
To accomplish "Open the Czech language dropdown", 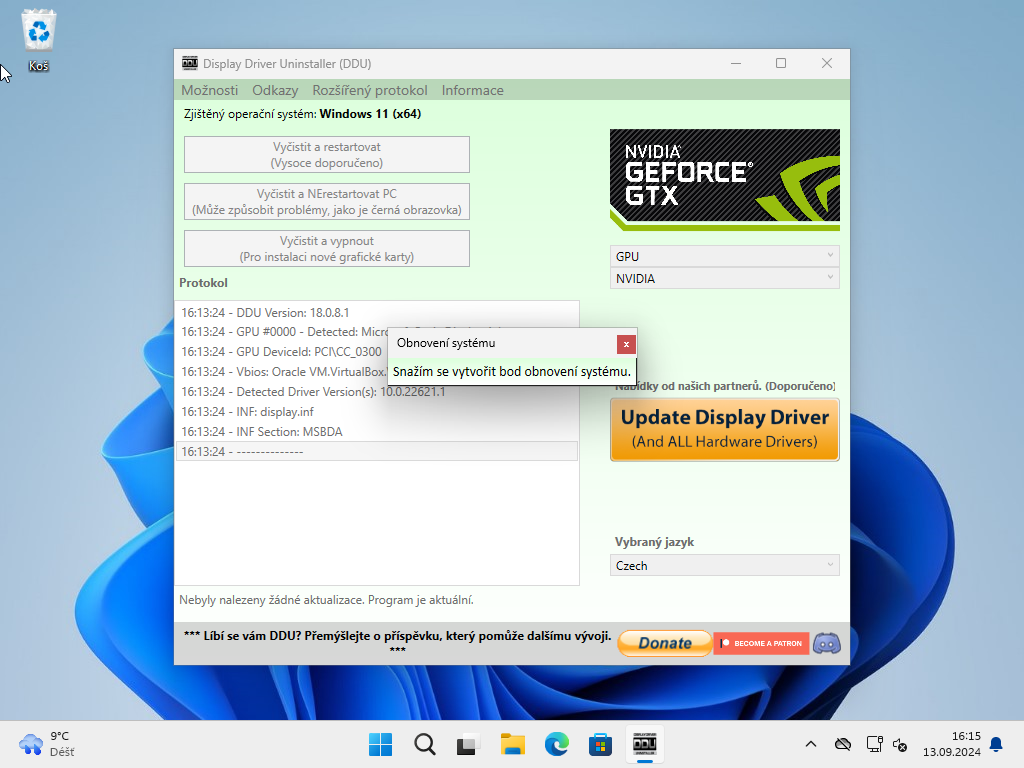I will click(x=724, y=565).
